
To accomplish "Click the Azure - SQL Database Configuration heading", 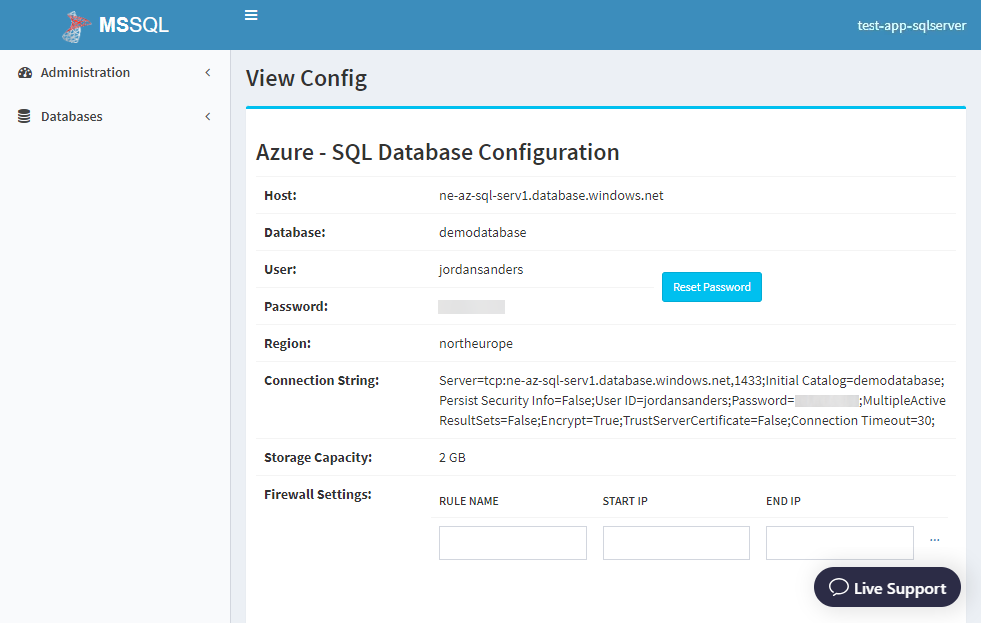I will (x=437, y=153).
